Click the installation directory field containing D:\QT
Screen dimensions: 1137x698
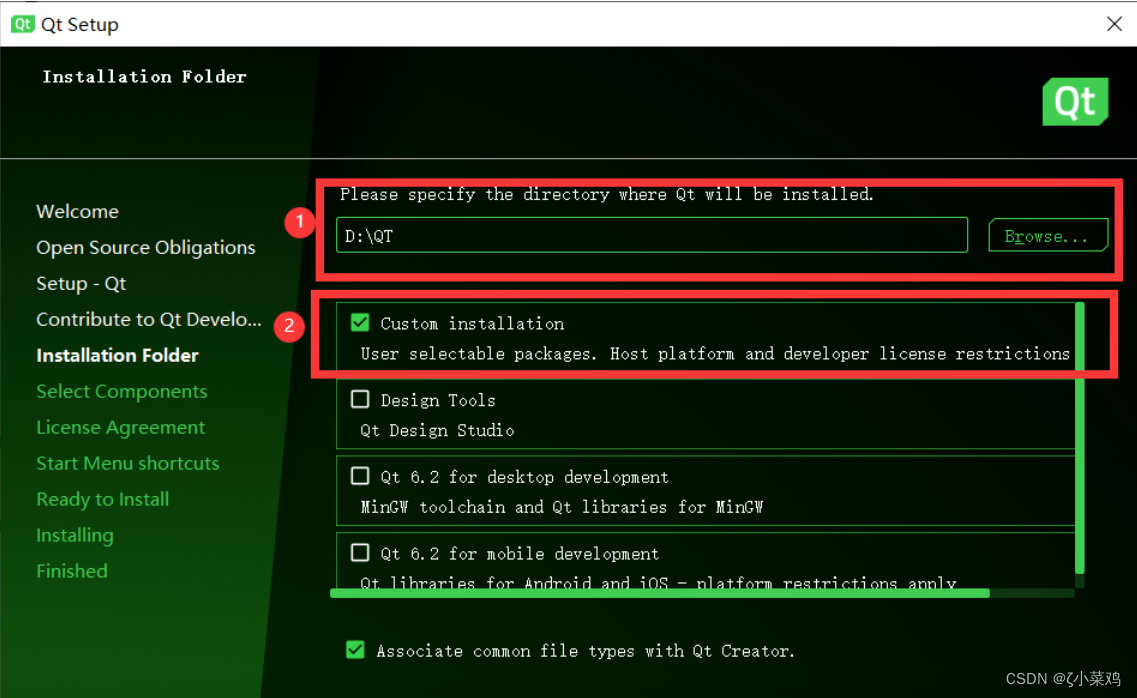[652, 236]
